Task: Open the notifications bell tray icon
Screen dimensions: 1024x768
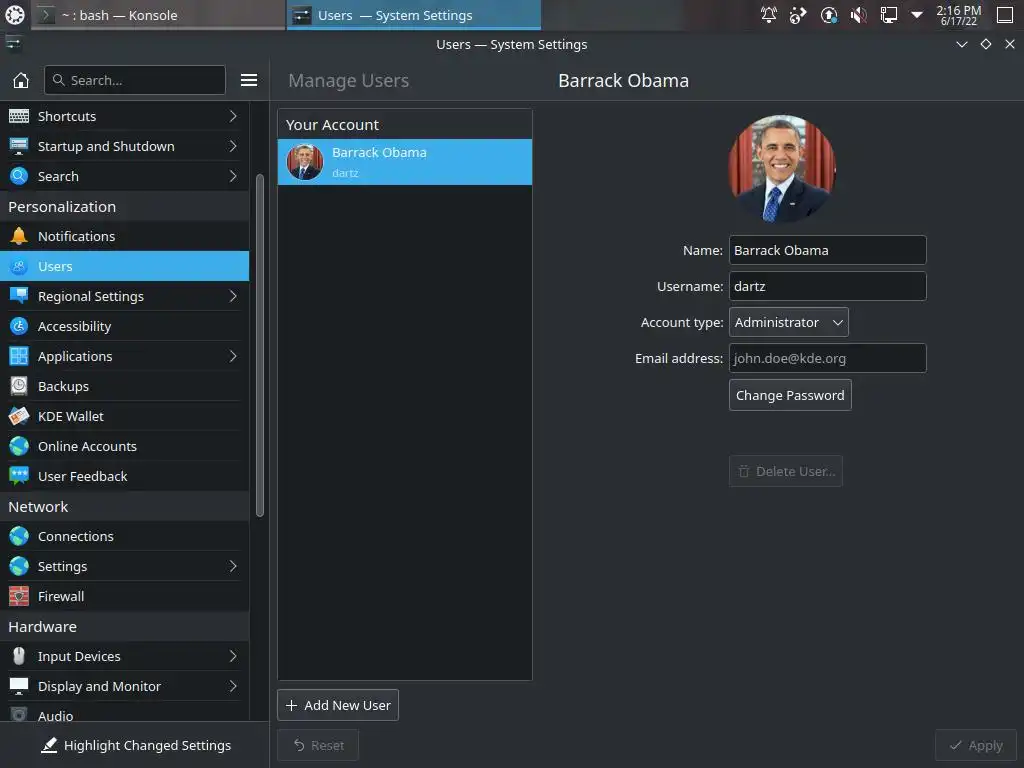Action: pos(769,14)
